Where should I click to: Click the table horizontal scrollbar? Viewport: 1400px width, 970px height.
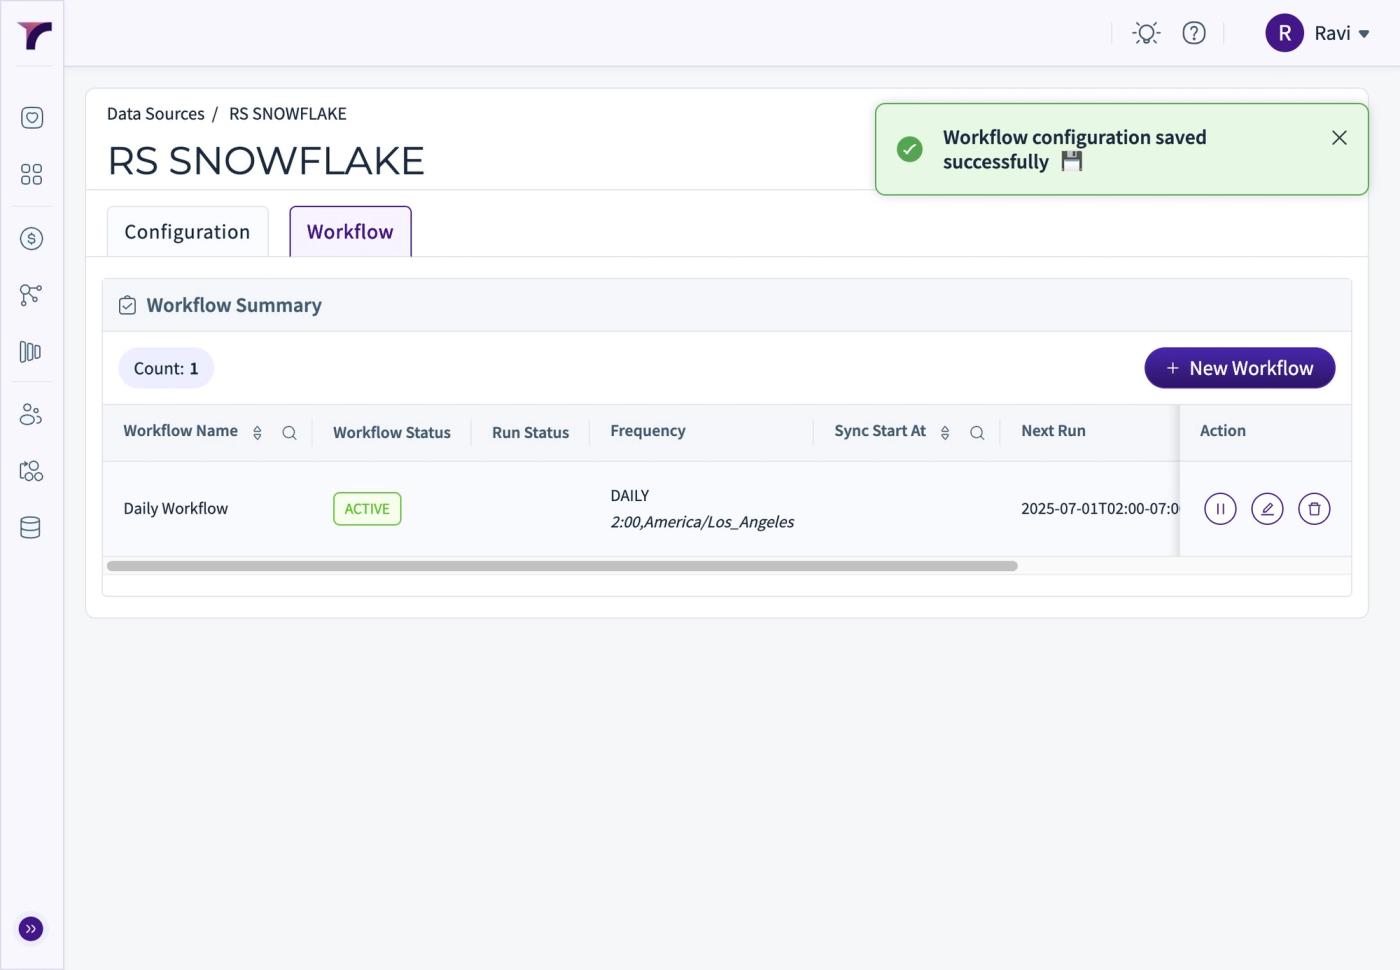pyautogui.click(x=562, y=566)
